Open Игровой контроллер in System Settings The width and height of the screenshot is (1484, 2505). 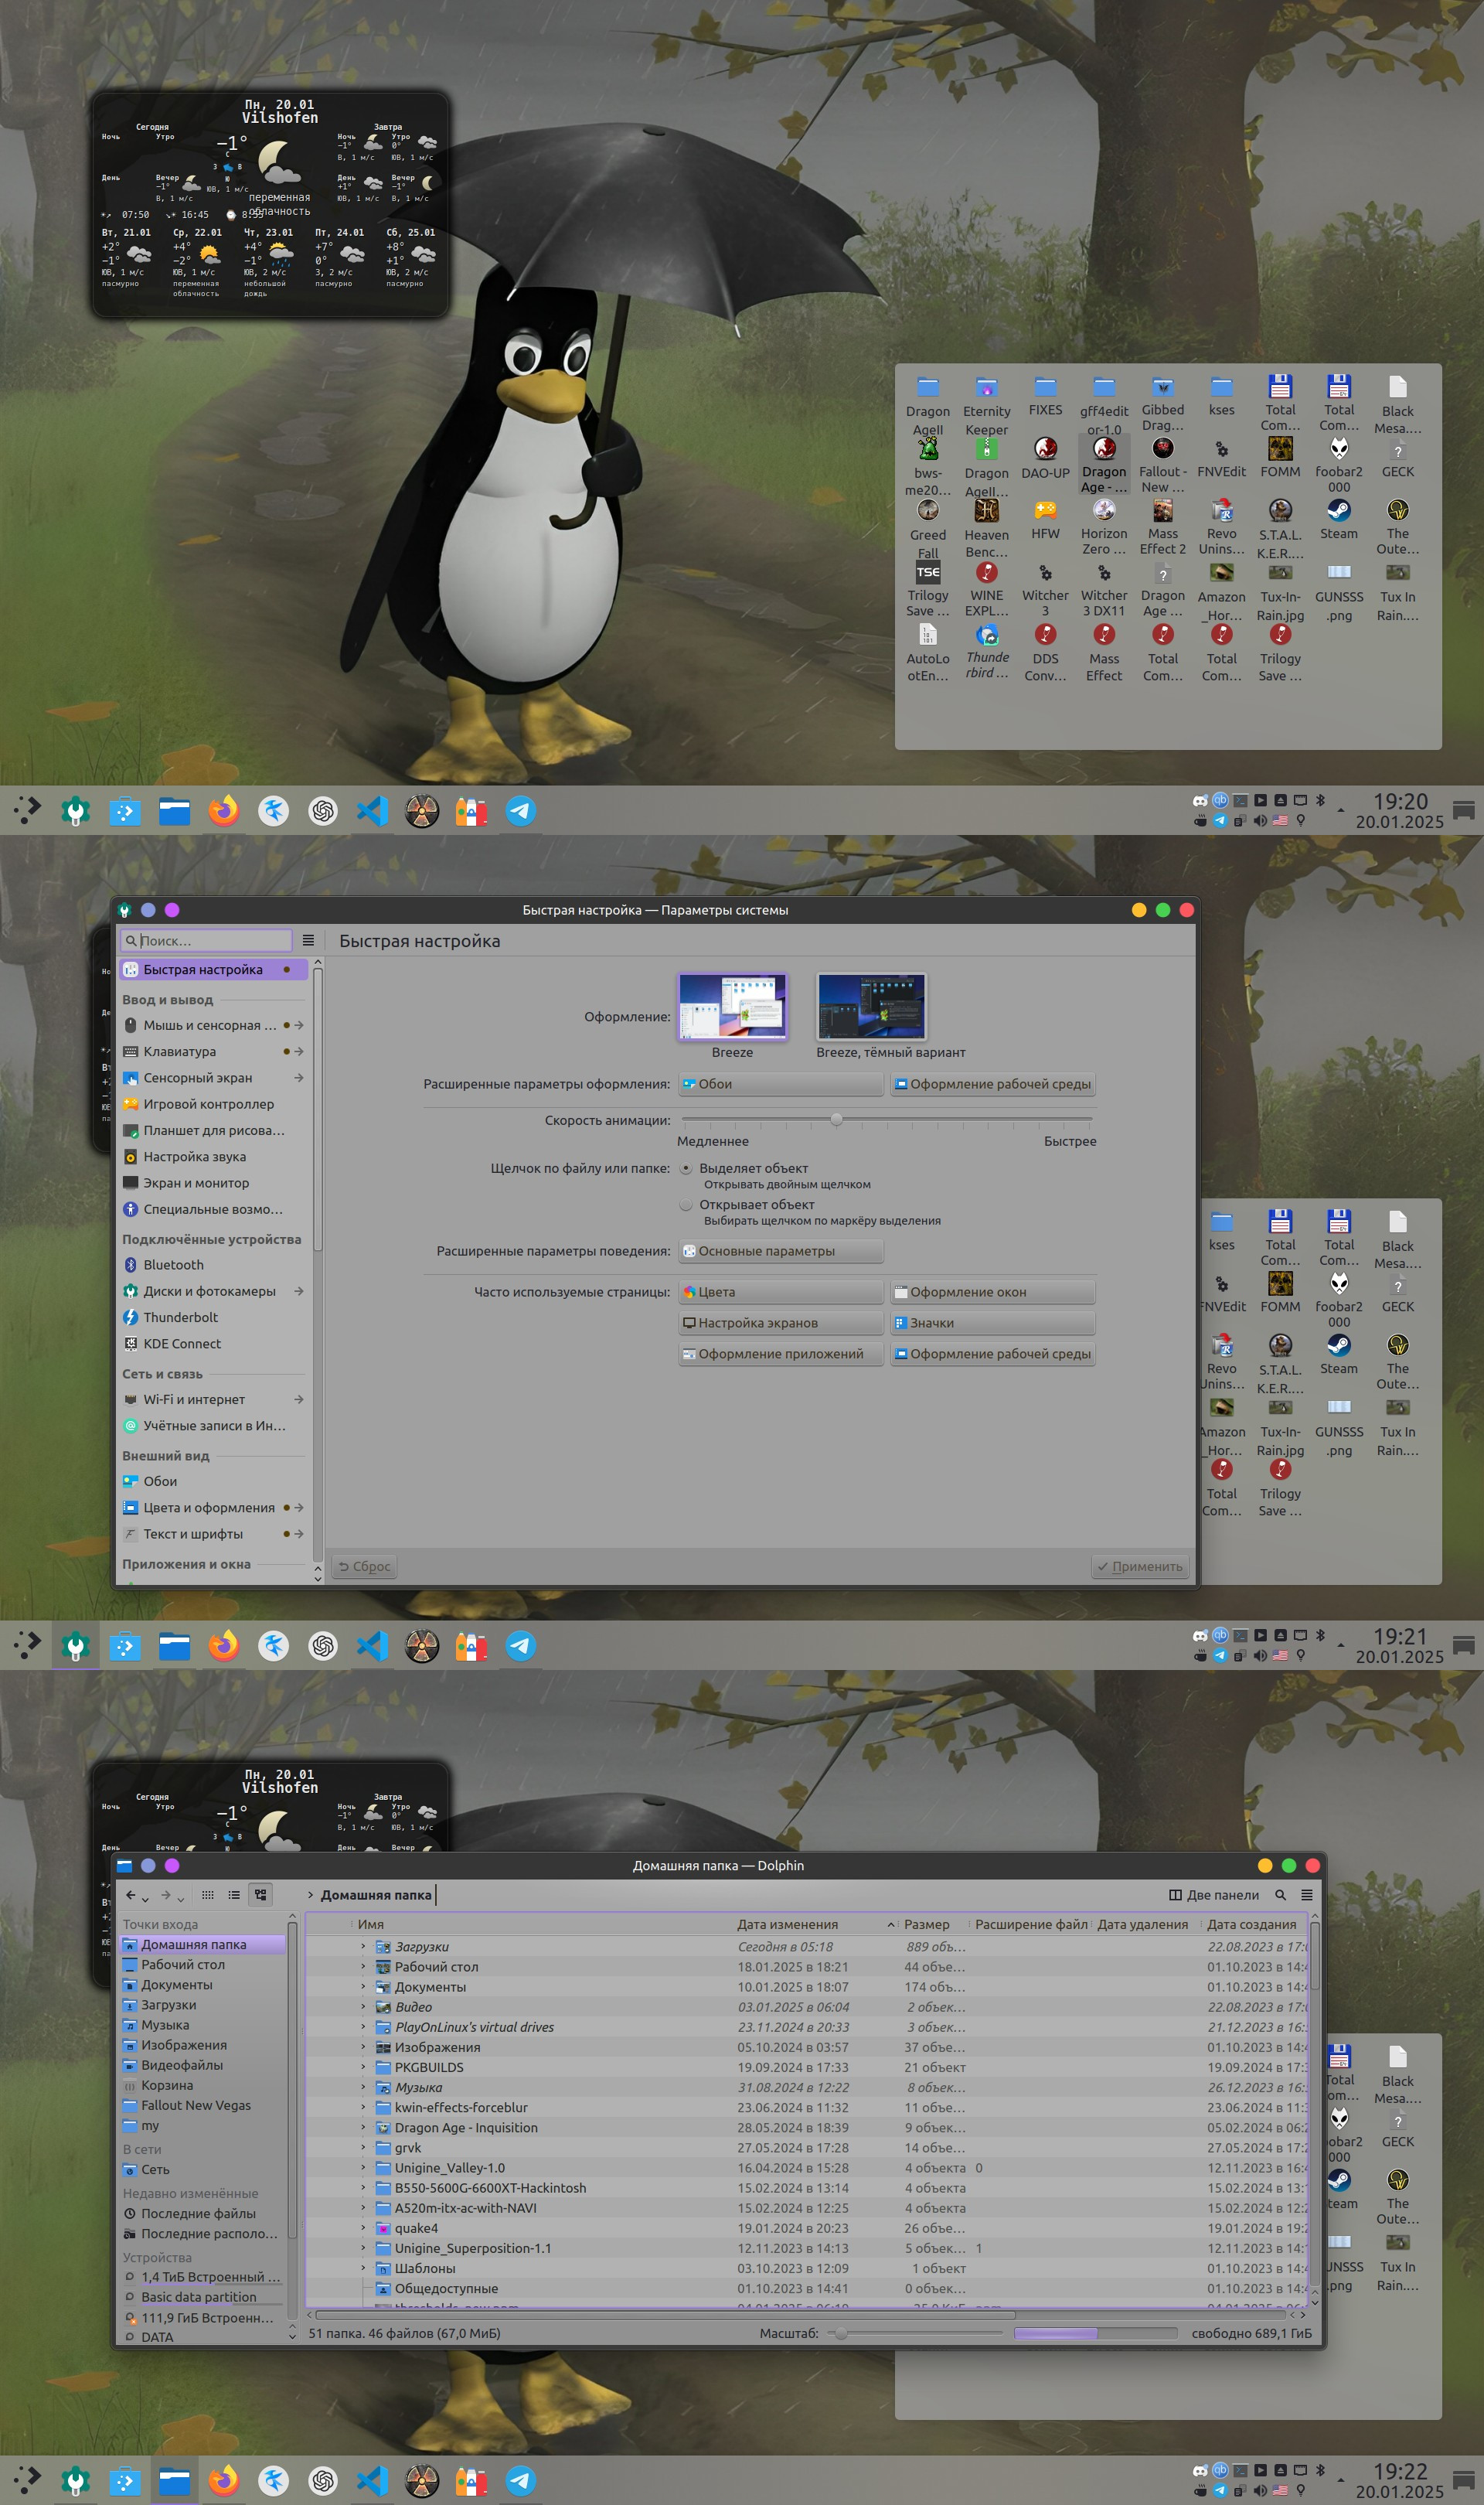coord(214,1103)
